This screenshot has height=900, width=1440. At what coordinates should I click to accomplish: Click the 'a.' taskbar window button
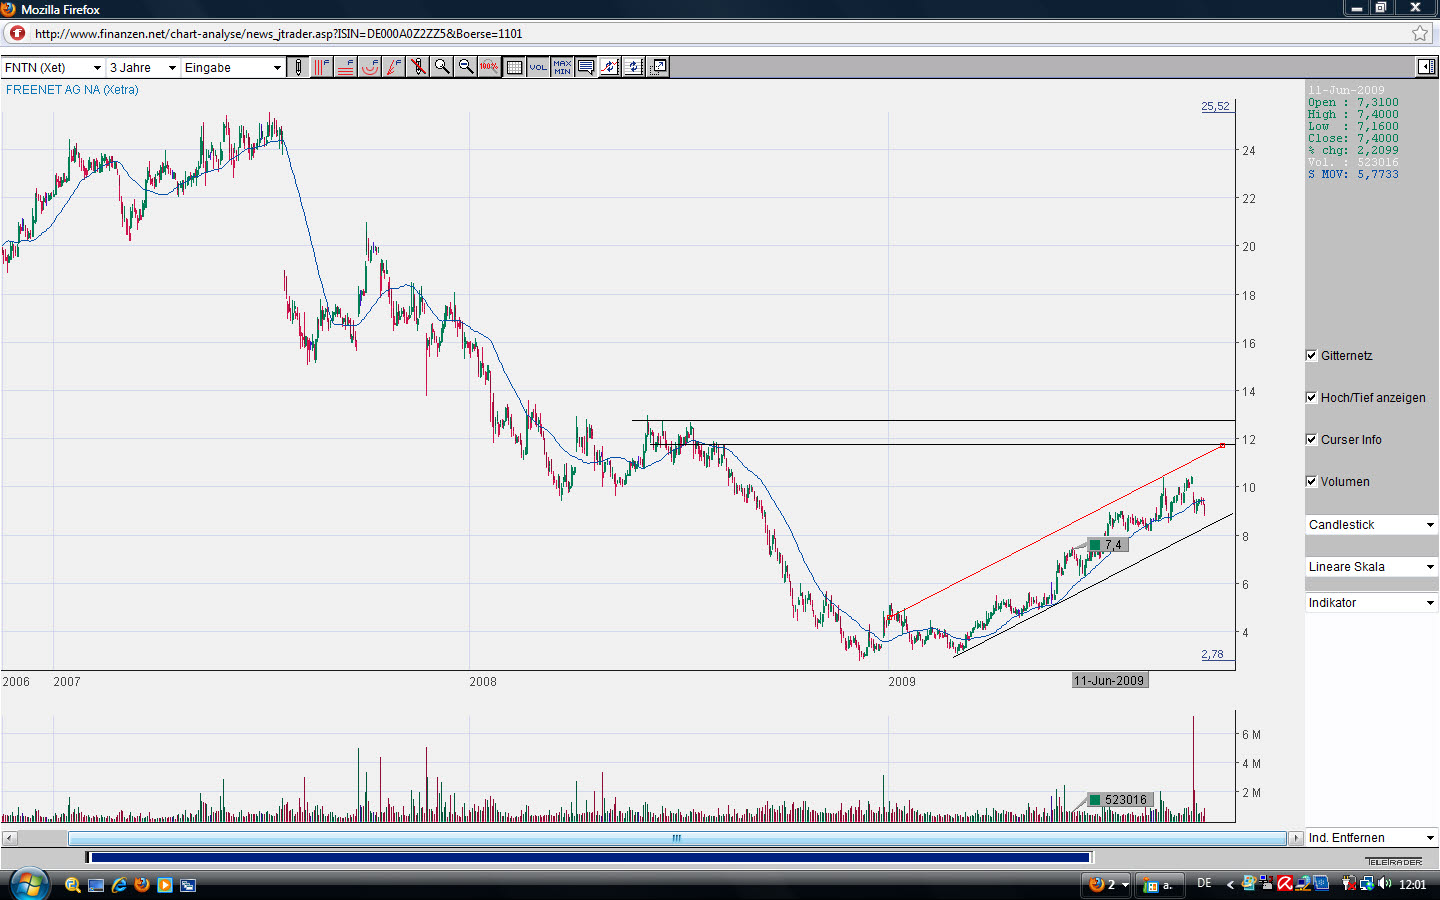coord(1159,884)
